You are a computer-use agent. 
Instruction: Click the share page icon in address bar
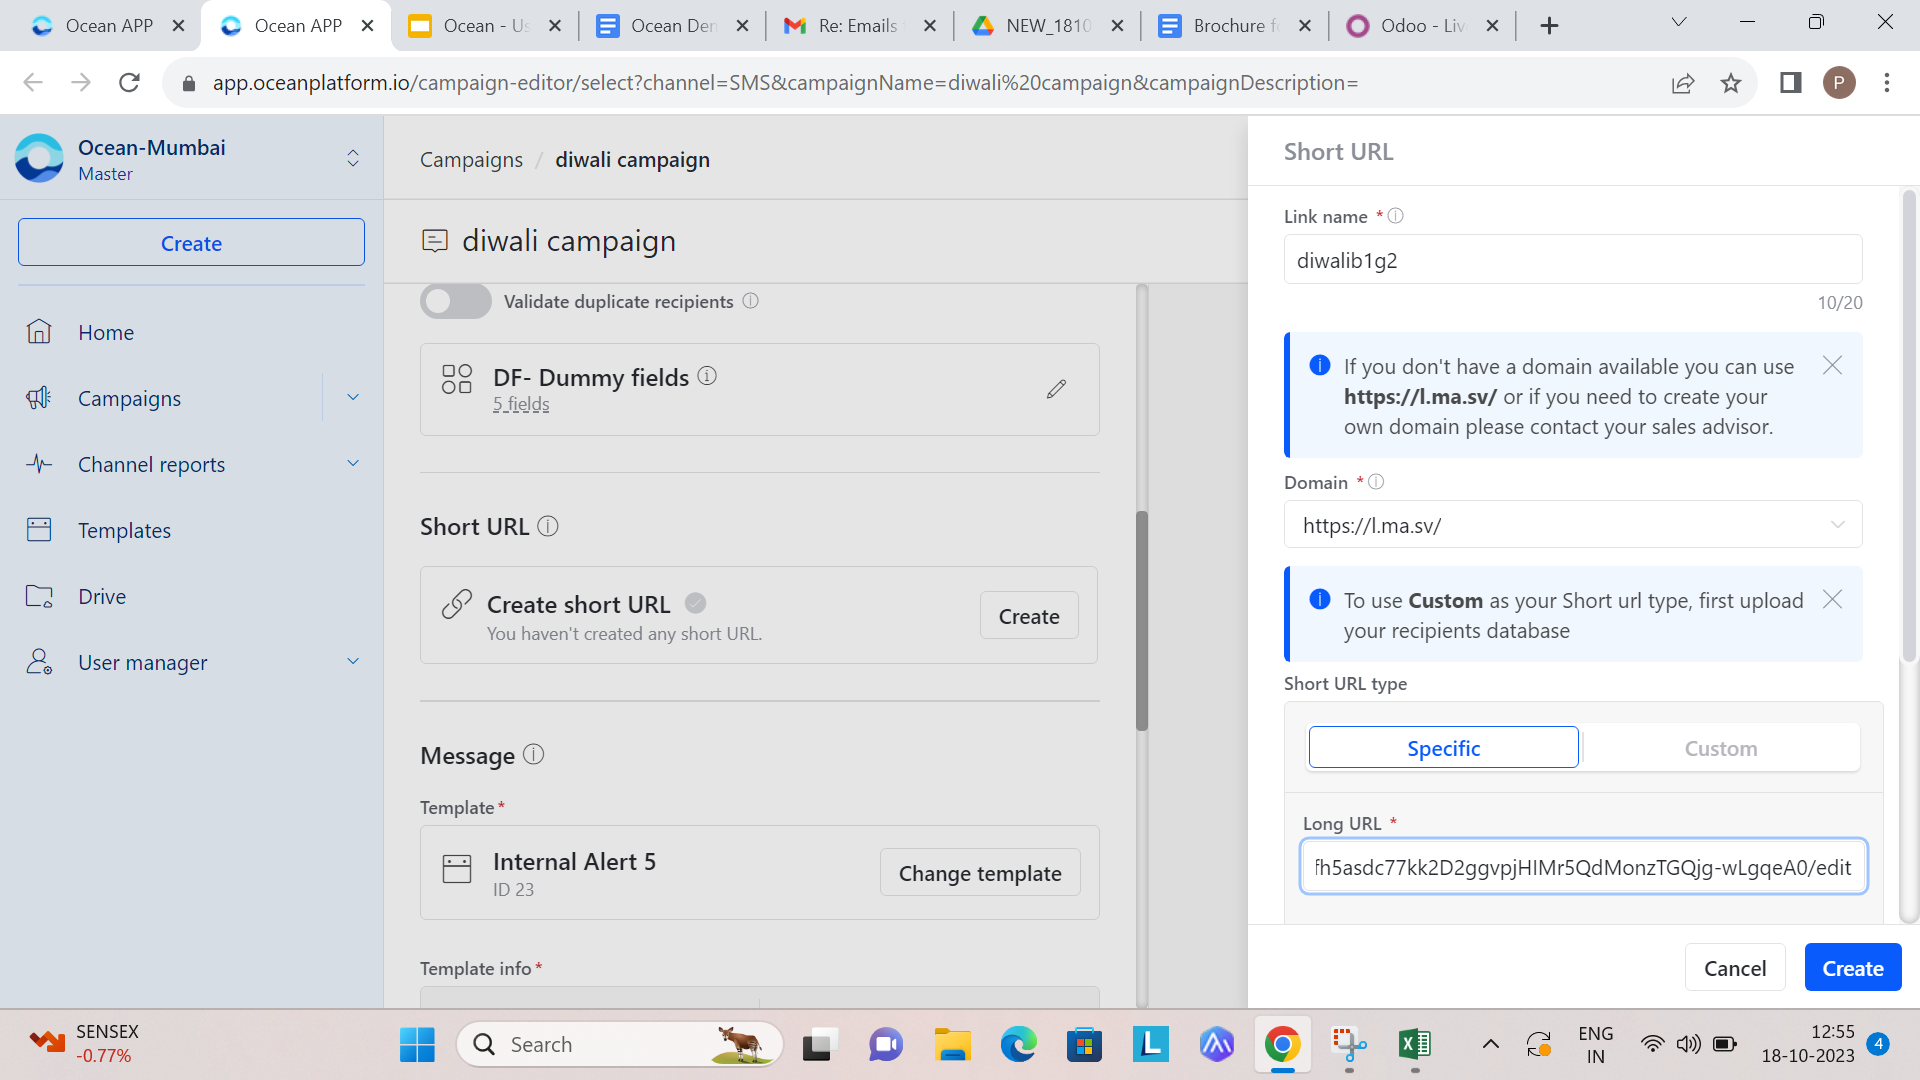[1683, 83]
